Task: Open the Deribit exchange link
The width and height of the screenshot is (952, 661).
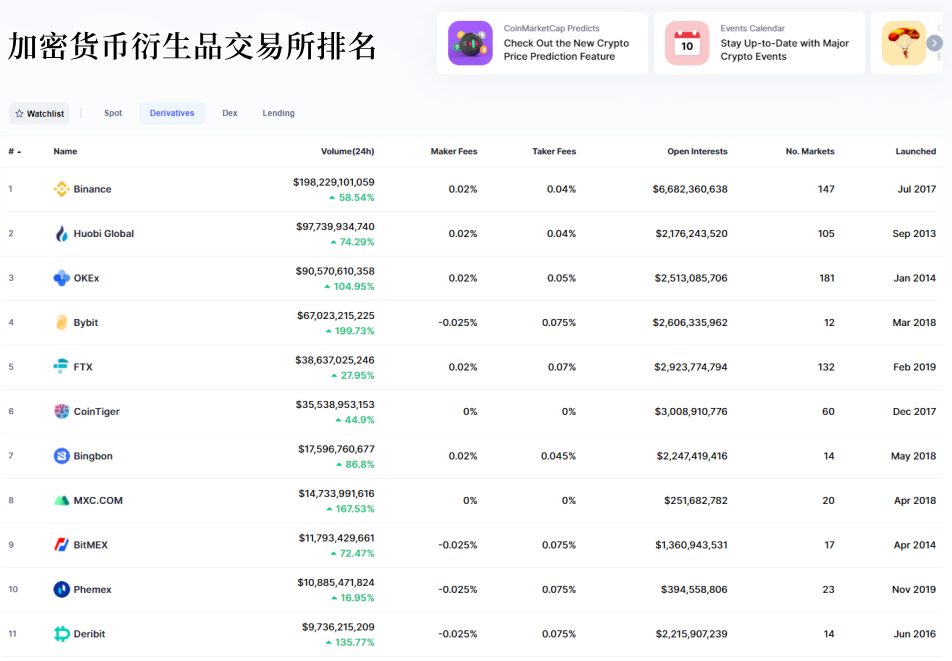Action: click(x=89, y=634)
